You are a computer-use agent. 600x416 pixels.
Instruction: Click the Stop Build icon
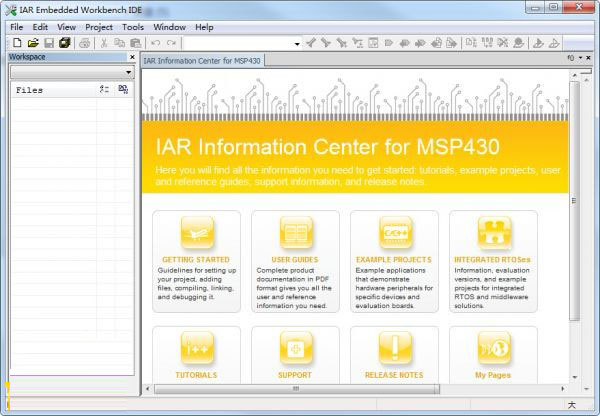pyautogui.click(x=502, y=43)
